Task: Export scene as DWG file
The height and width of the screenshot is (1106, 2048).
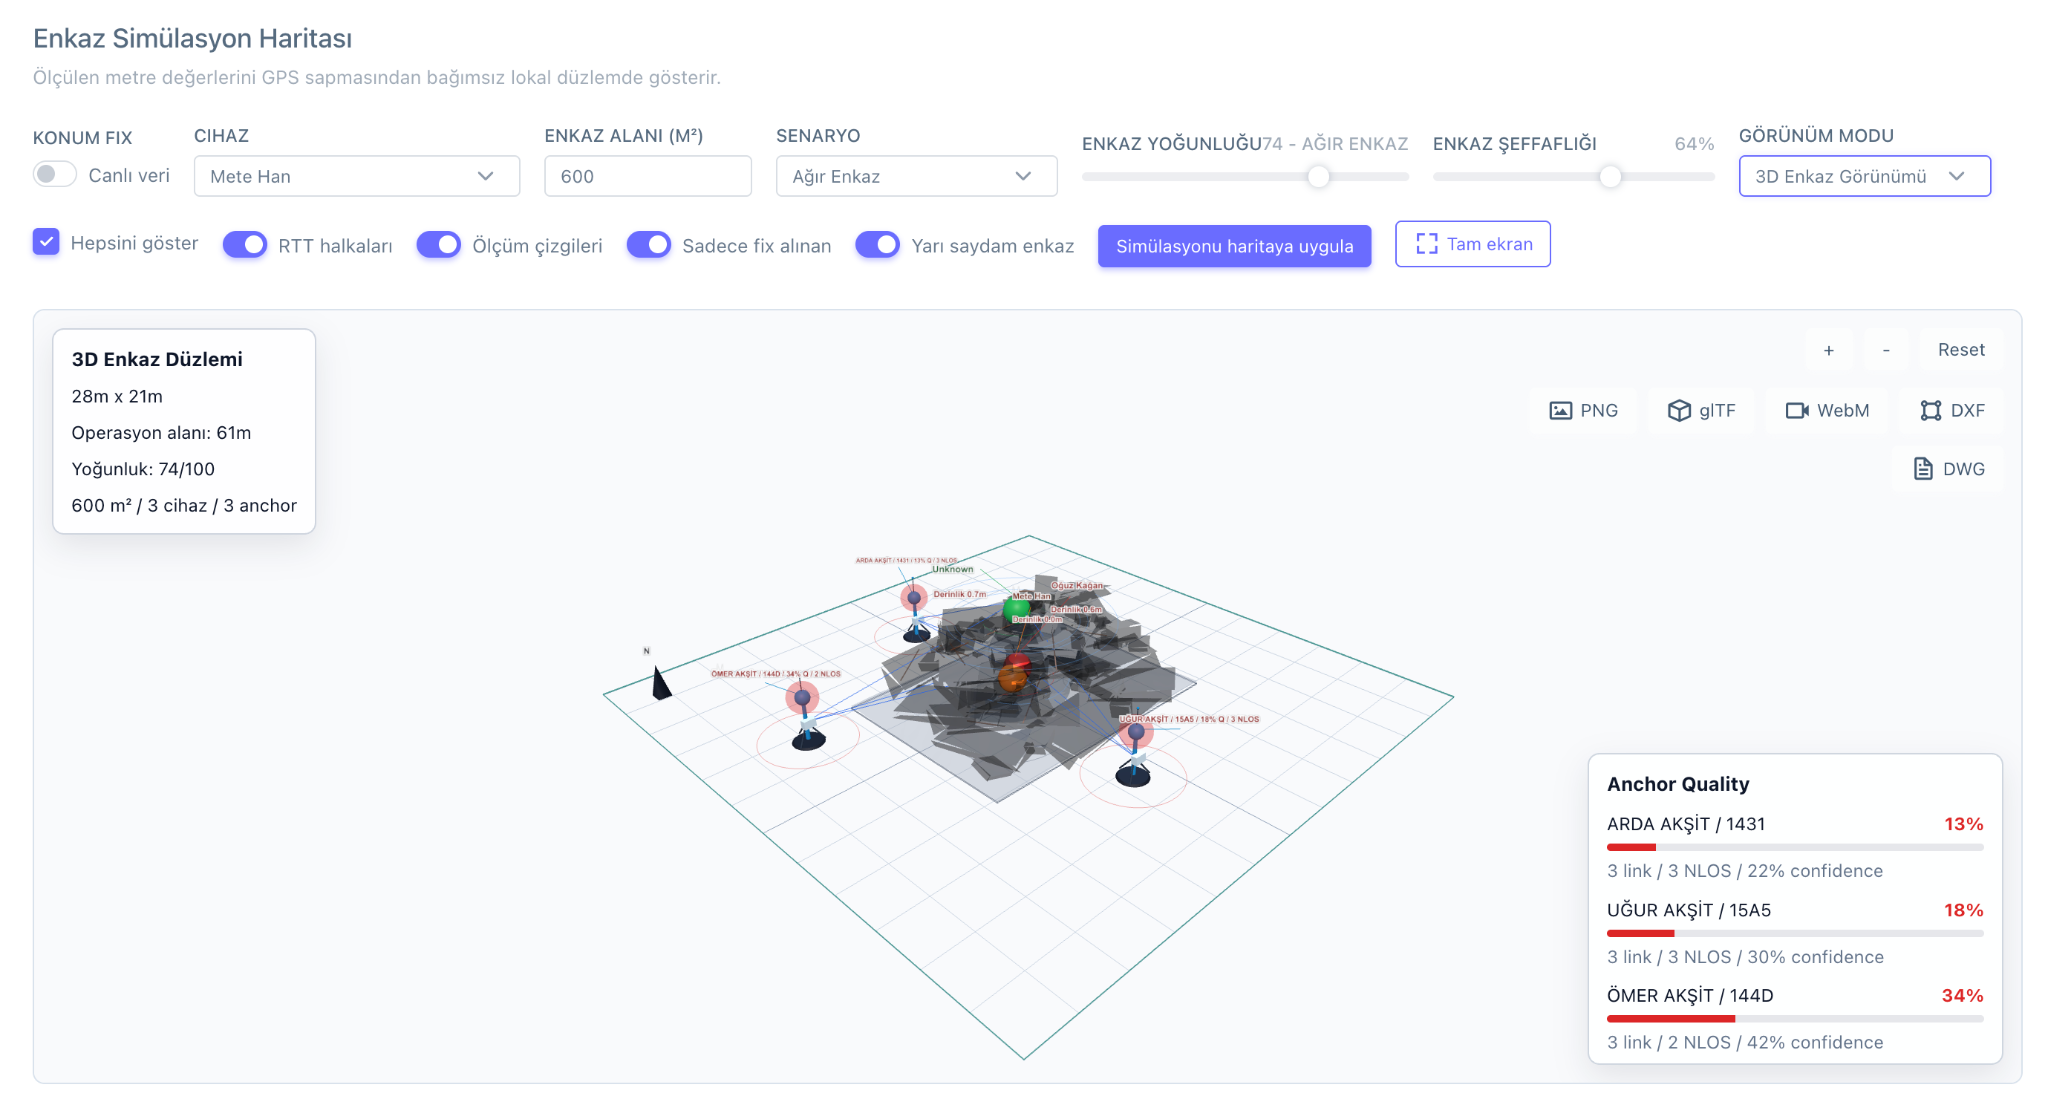Action: click(1948, 469)
